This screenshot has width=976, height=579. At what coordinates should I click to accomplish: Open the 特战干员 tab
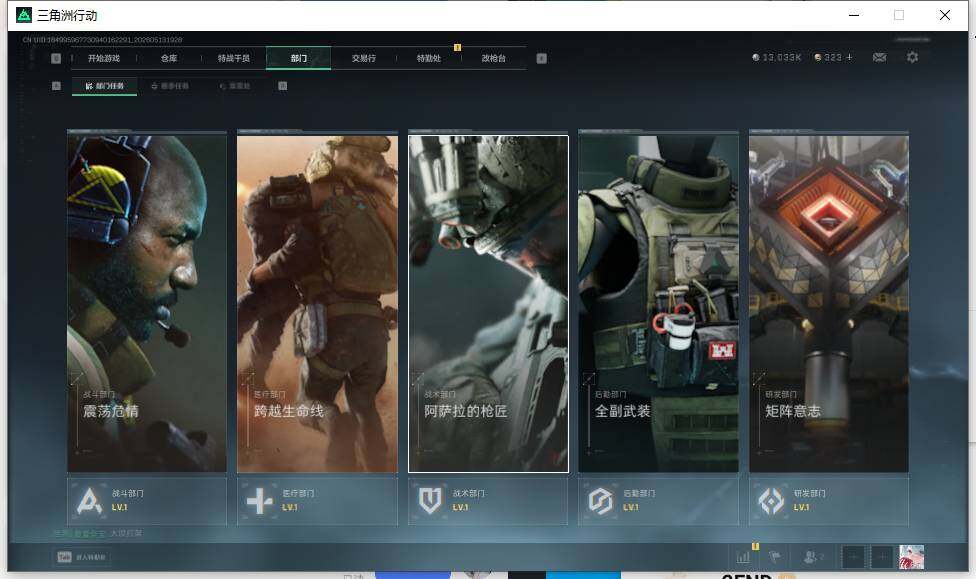233,58
